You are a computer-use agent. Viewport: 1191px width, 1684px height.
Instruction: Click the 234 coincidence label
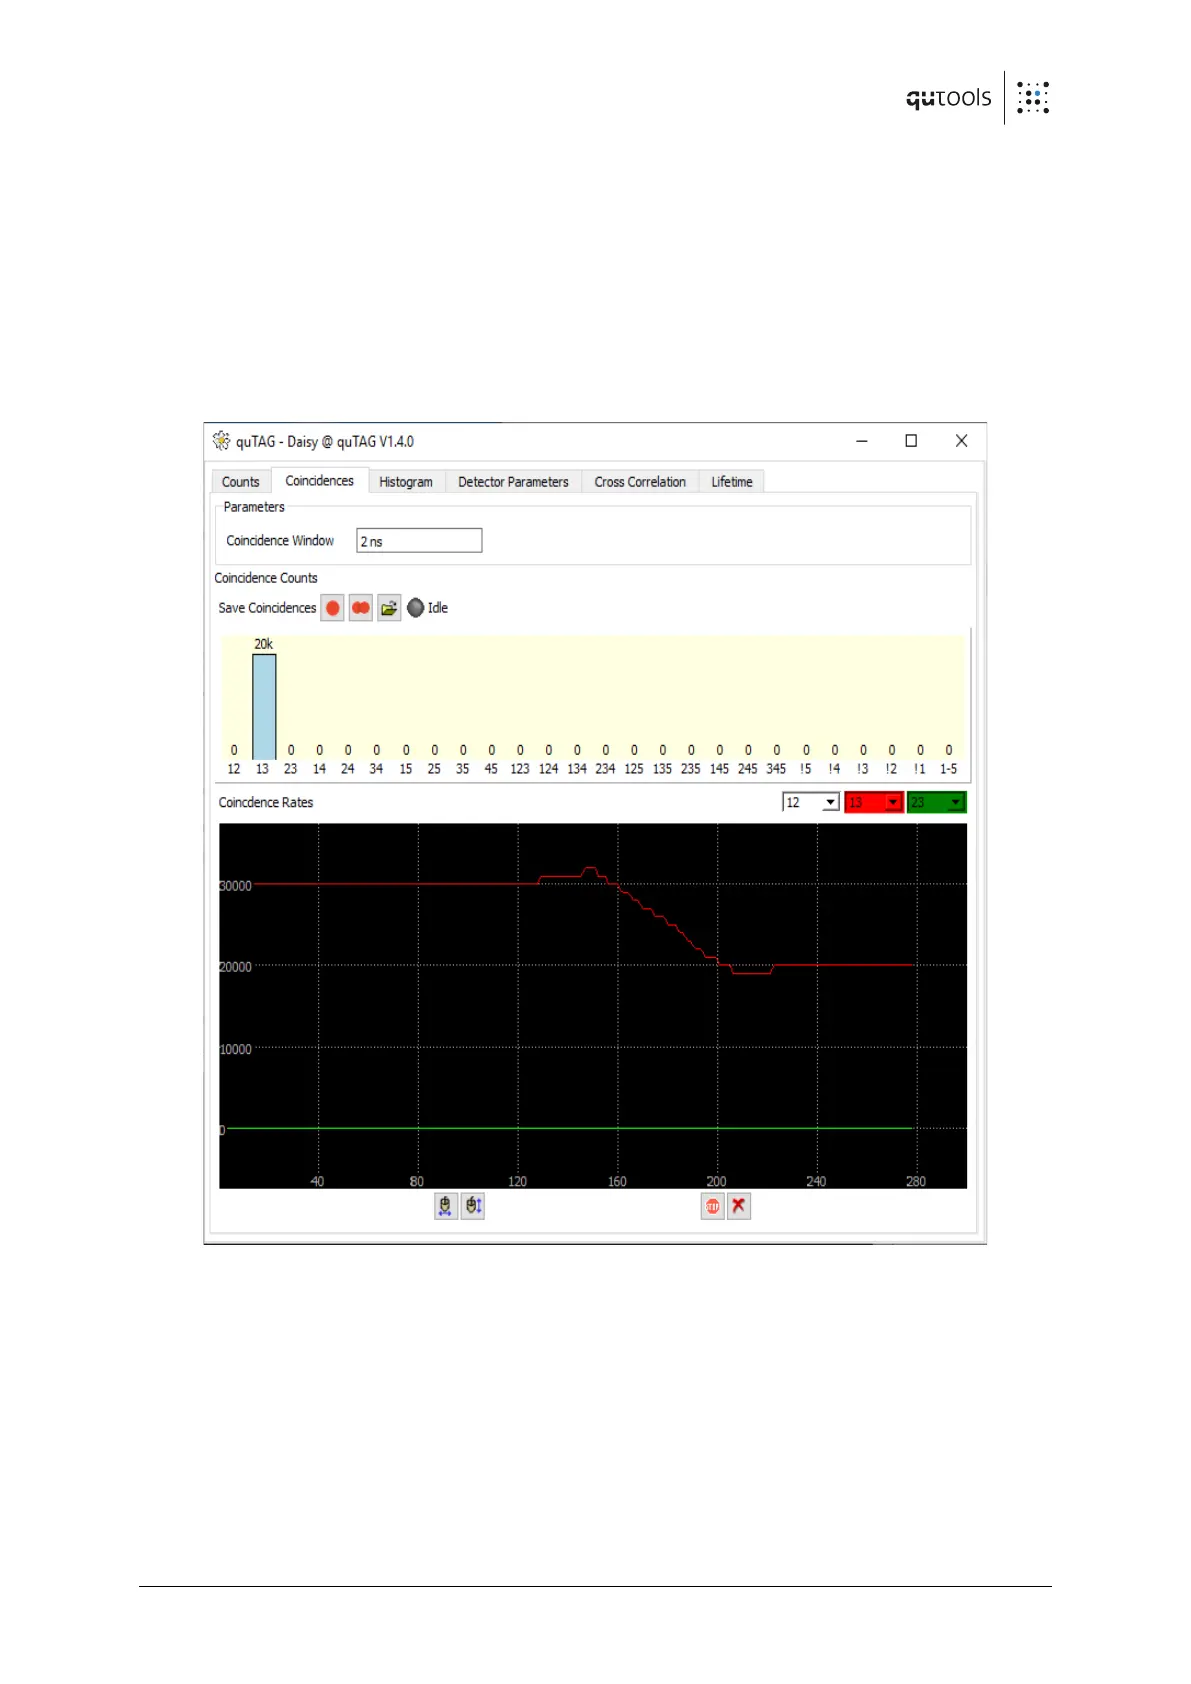pyautogui.click(x=605, y=769)
